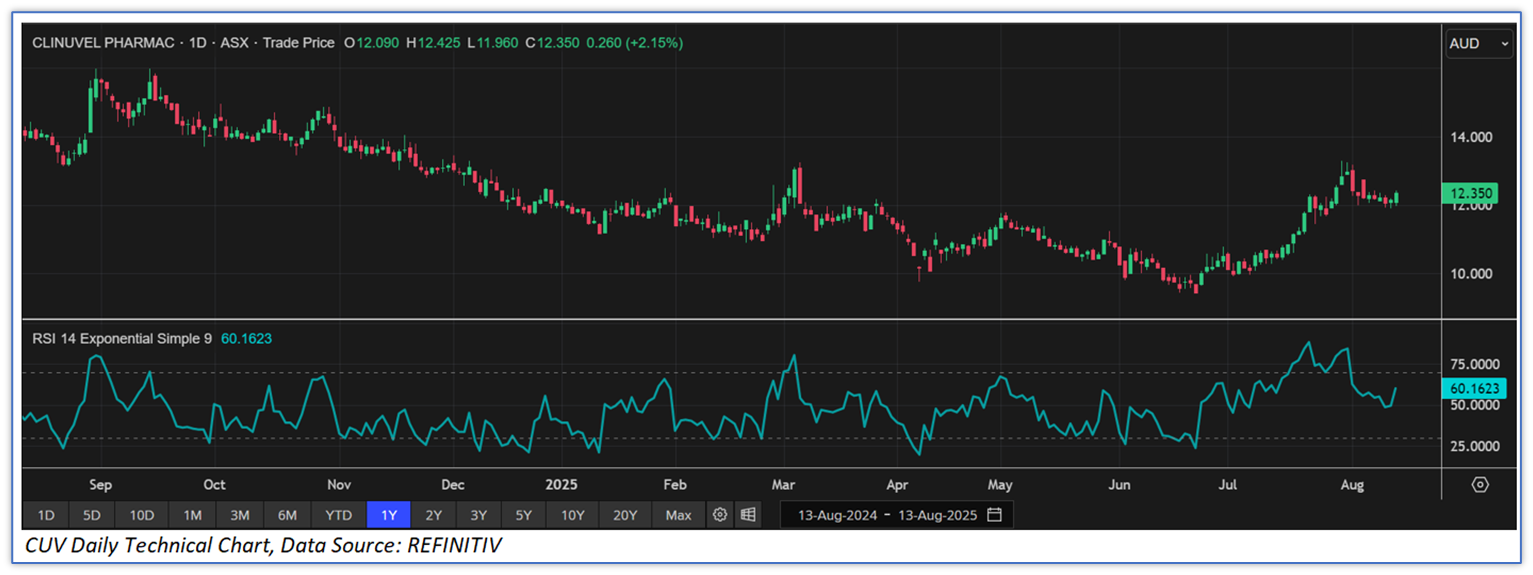Click the data table view icon

pos(748,515)
